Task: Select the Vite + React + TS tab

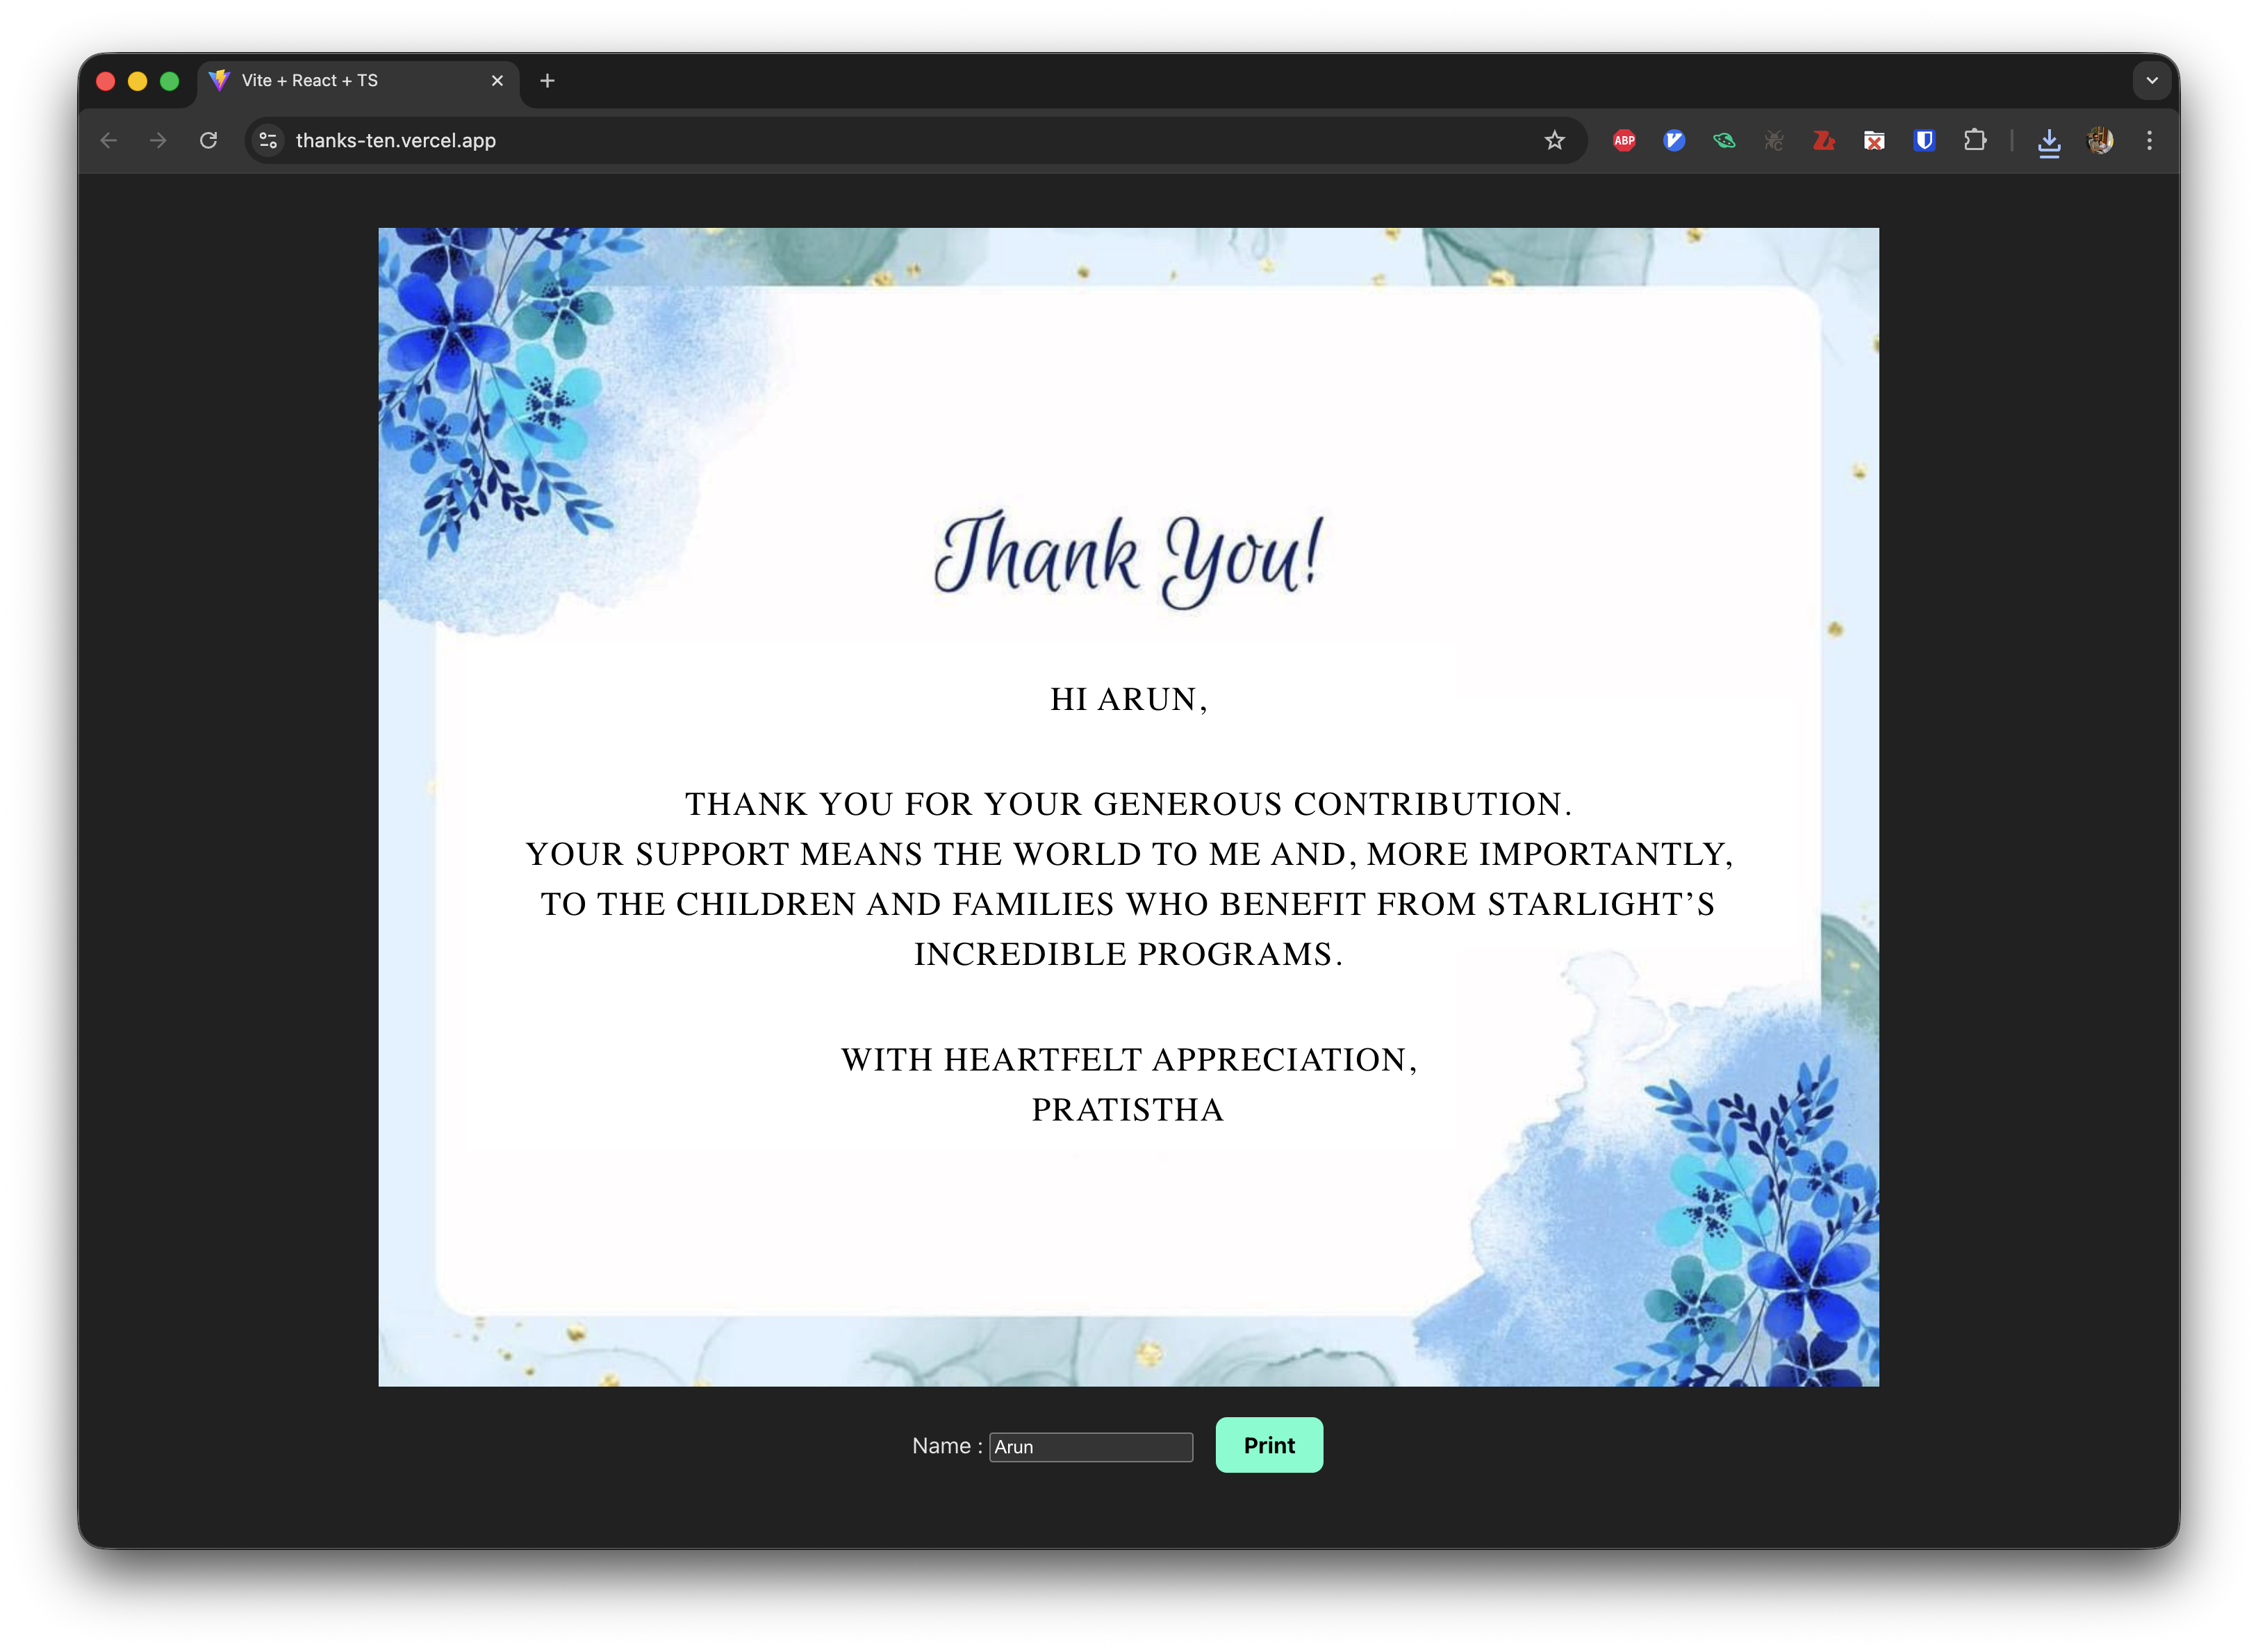Action: (x=358, y=81)
